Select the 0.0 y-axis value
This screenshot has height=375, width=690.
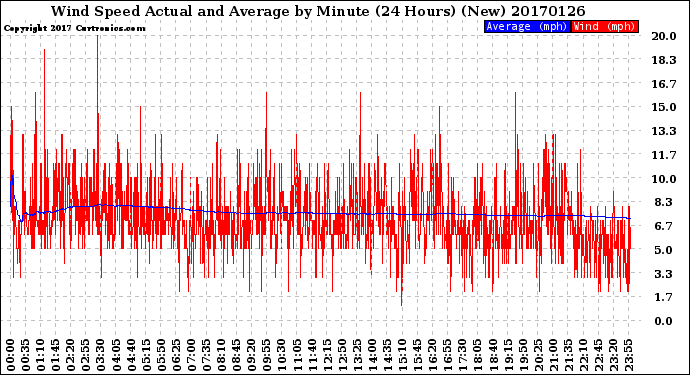(x=664, y=321)
